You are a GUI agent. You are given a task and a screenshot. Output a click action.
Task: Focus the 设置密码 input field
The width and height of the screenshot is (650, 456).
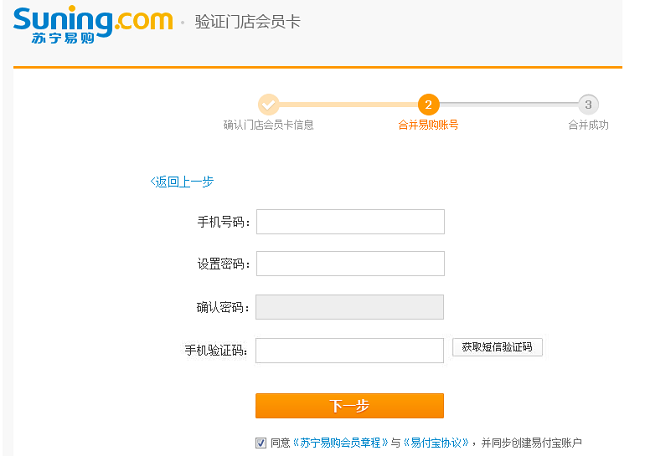coord(350,263)
